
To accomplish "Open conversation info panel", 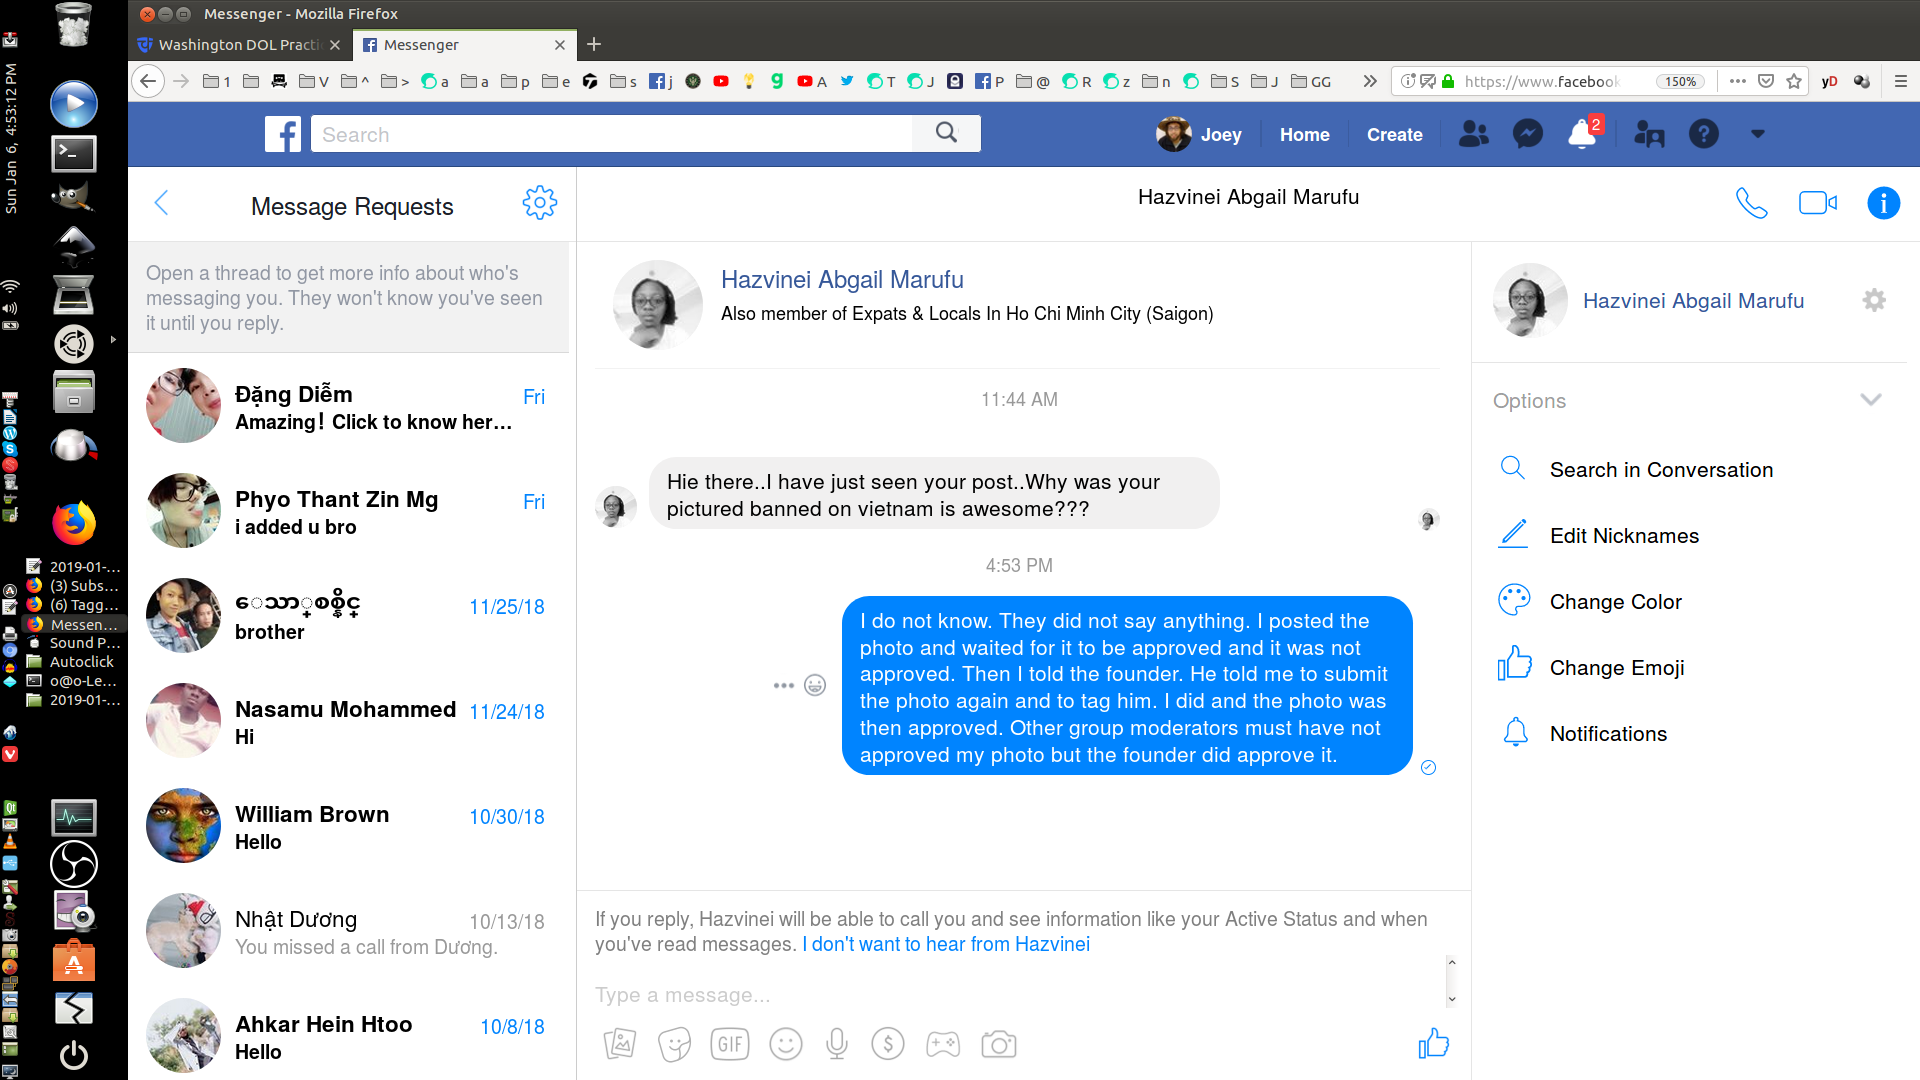I will [1883, 203].
